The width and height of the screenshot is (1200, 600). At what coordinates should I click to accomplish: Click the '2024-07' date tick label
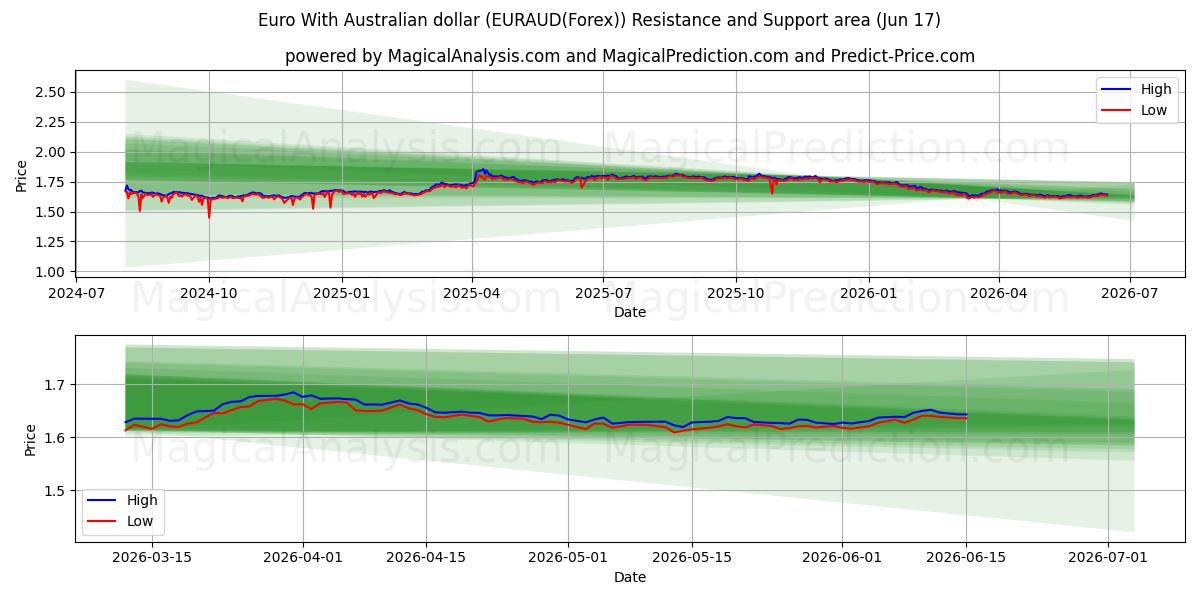point(77,293)
